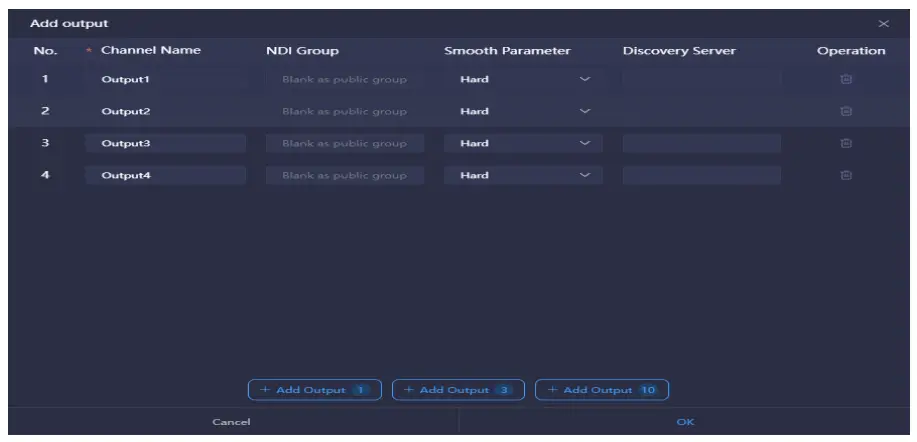Image resolution: width=917 pixels, height=442 pixels.
Task: Click the No. column header
Action: click(46, 51)
